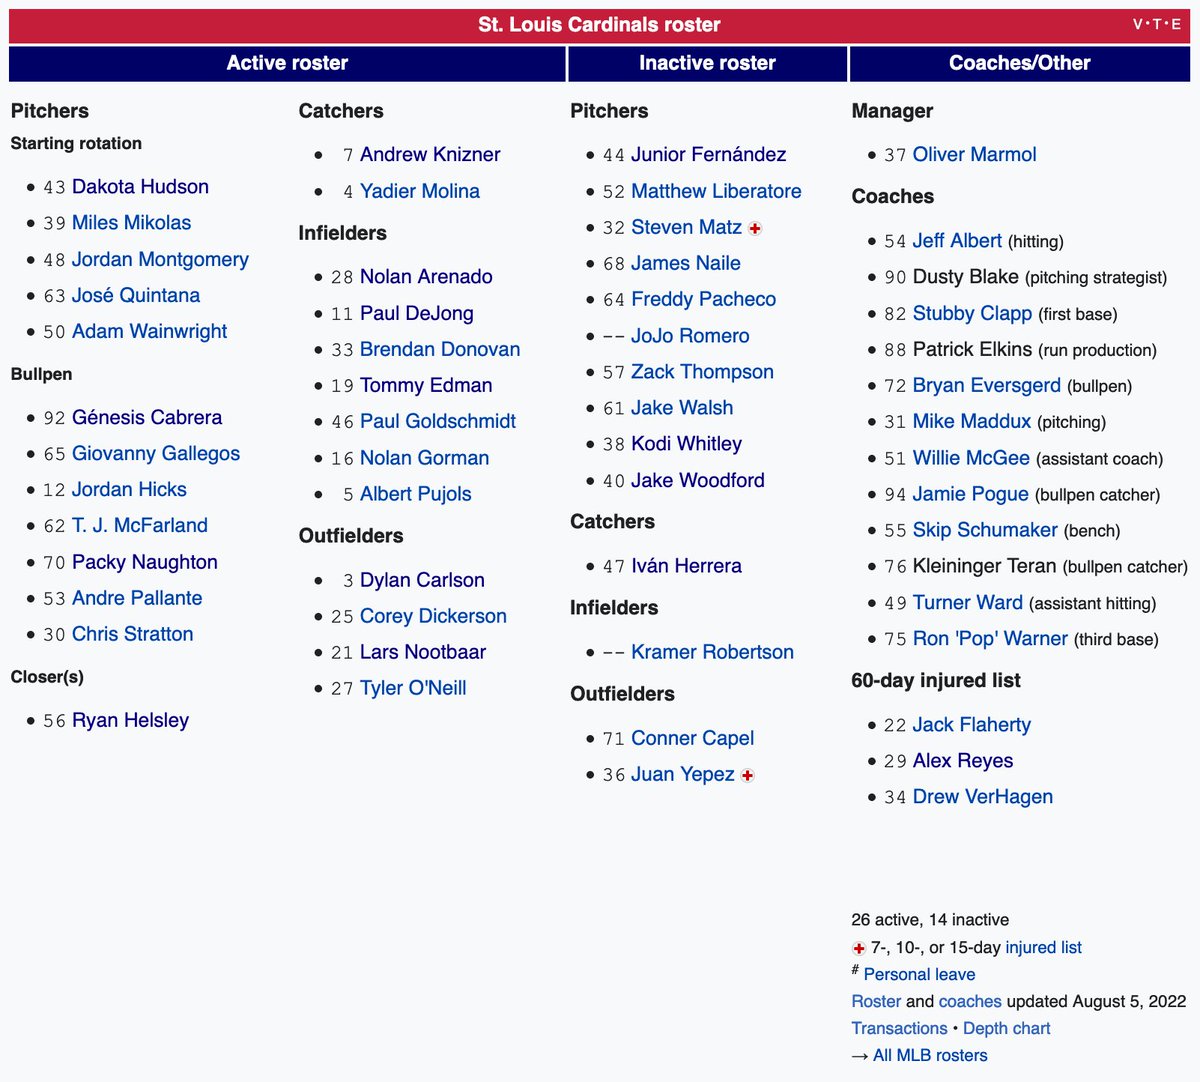Open Jake Walsh link

(682, 408)
